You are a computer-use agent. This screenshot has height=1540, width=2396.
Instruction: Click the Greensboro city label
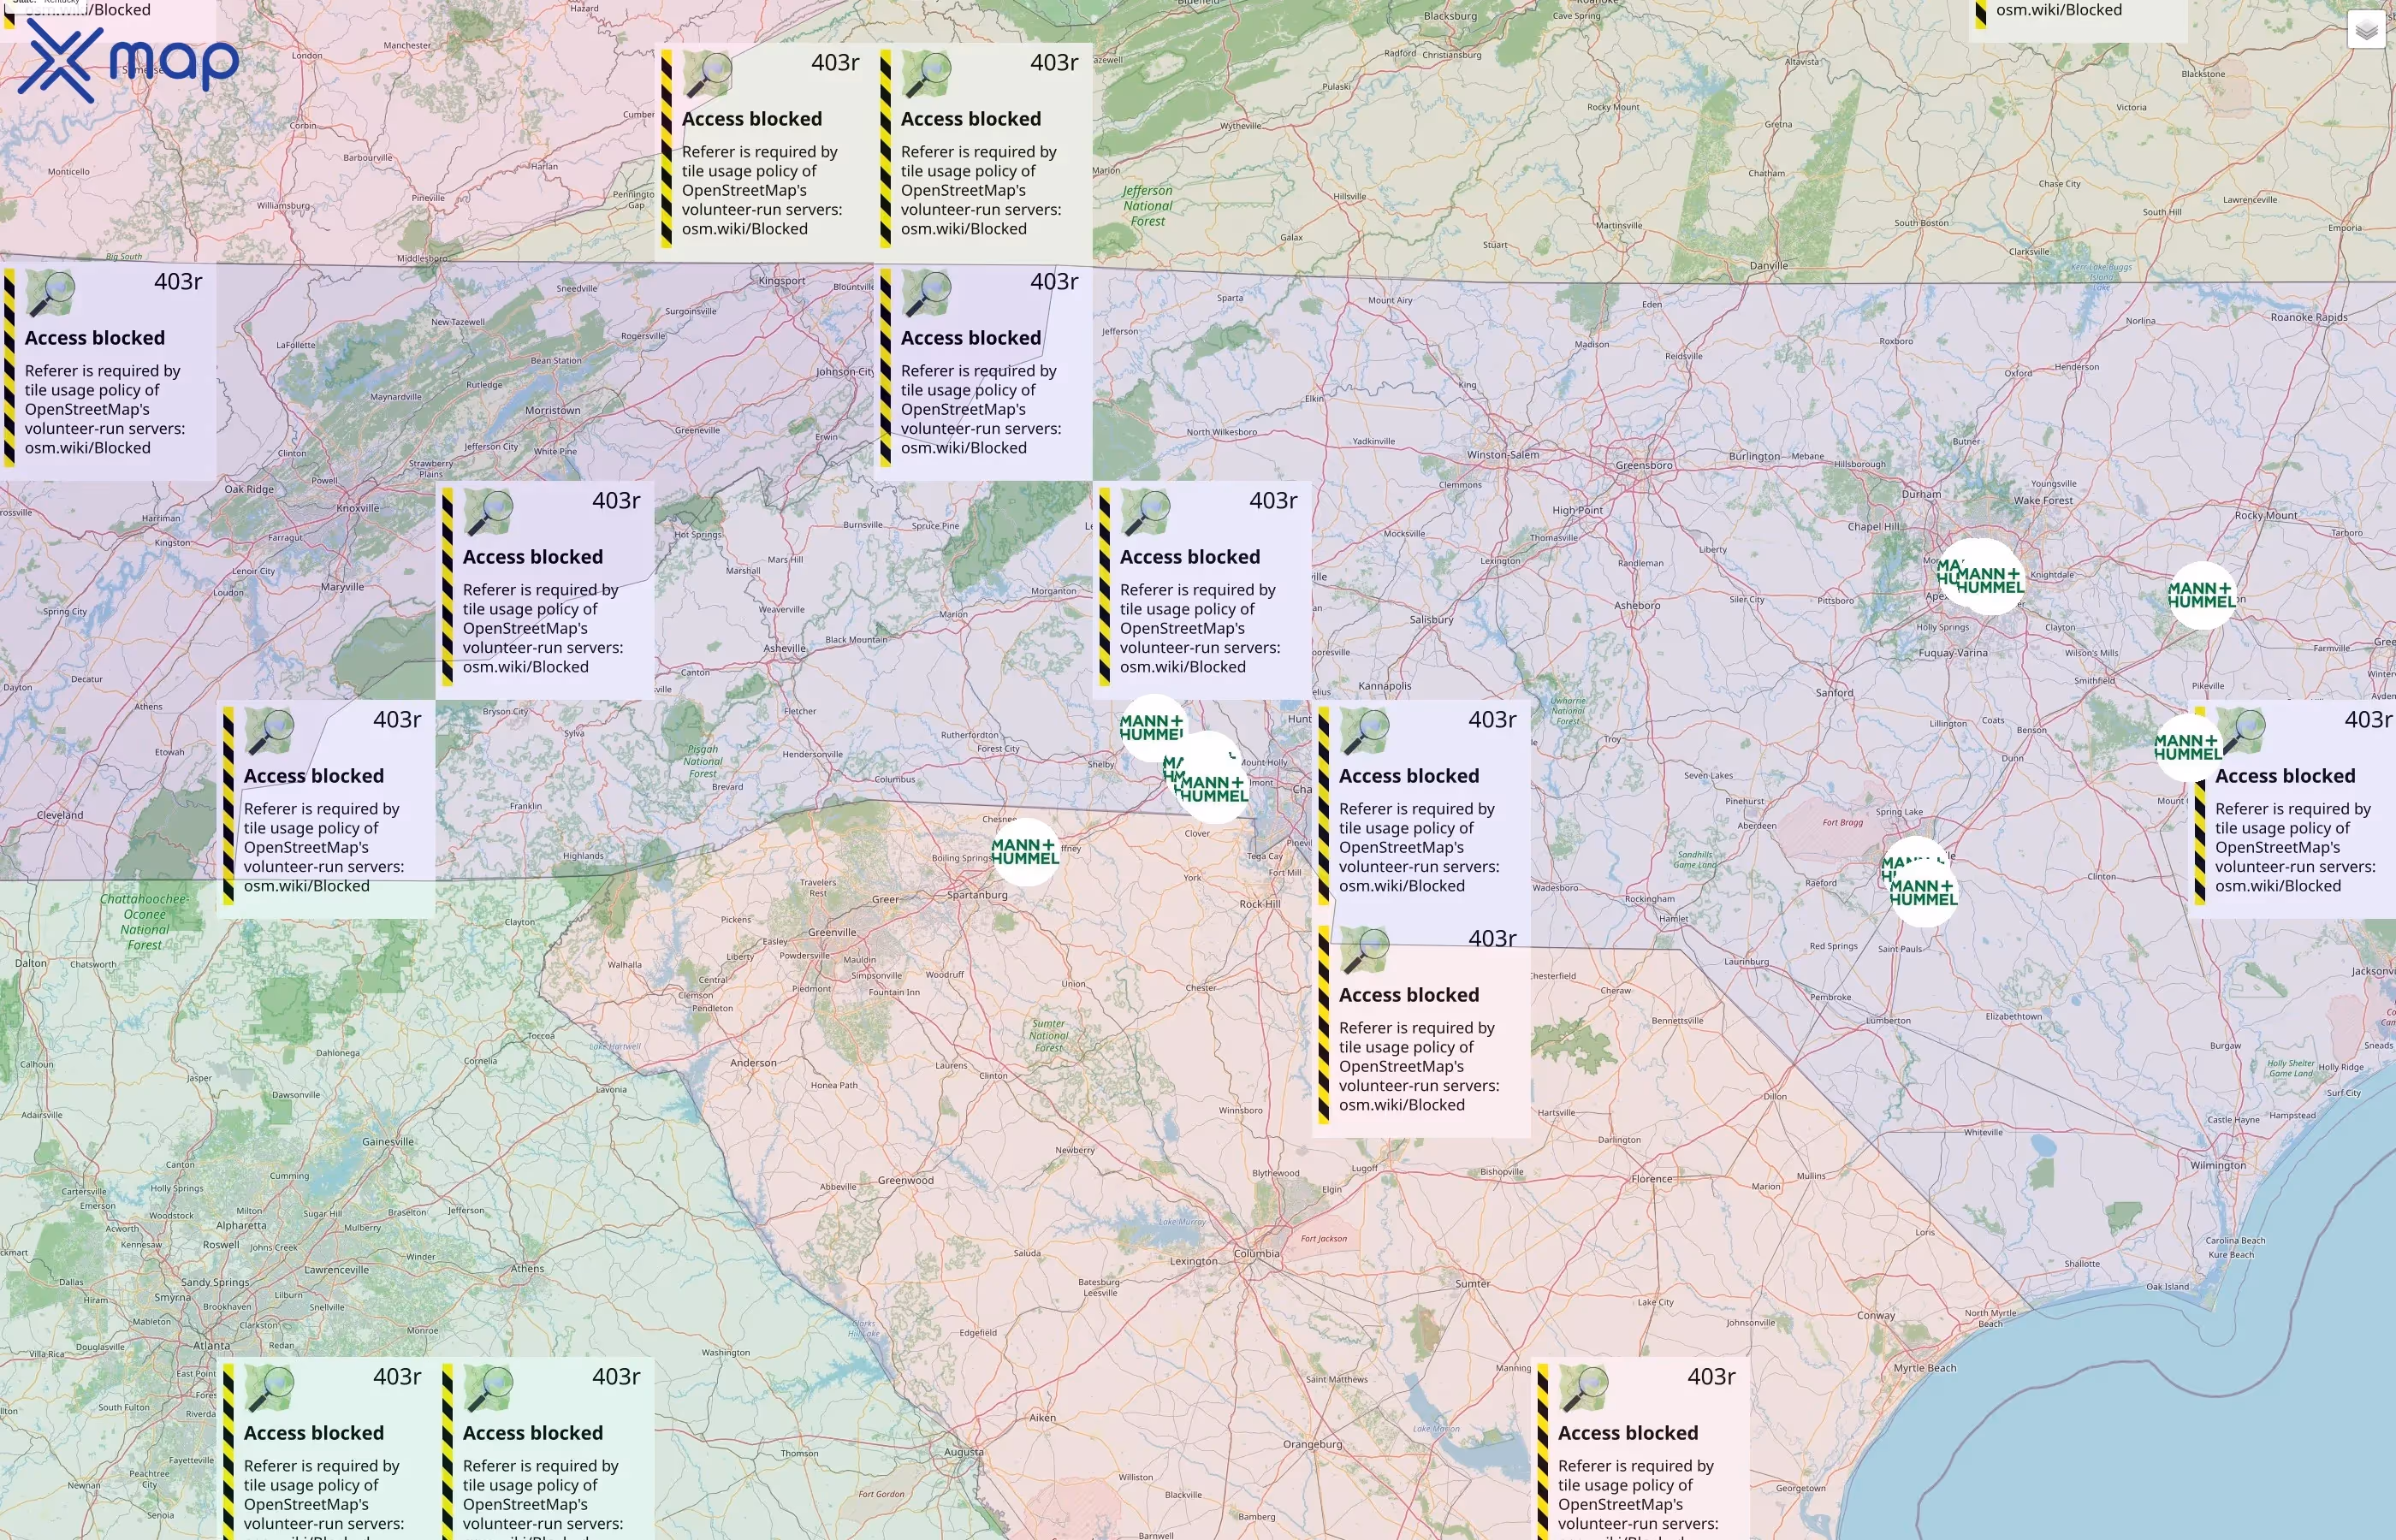1644,465
